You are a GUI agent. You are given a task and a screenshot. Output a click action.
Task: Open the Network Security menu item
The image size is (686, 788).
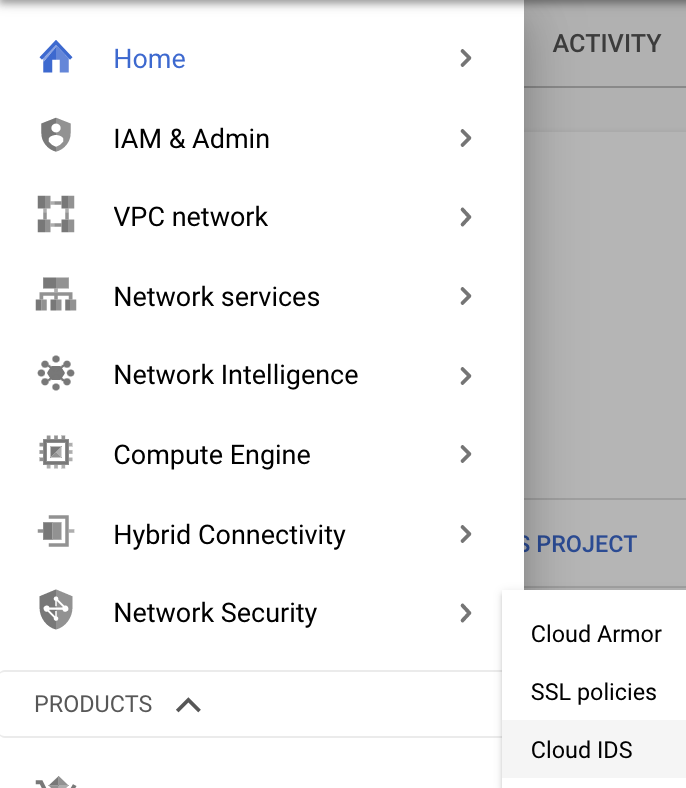[x=215, y=613]
